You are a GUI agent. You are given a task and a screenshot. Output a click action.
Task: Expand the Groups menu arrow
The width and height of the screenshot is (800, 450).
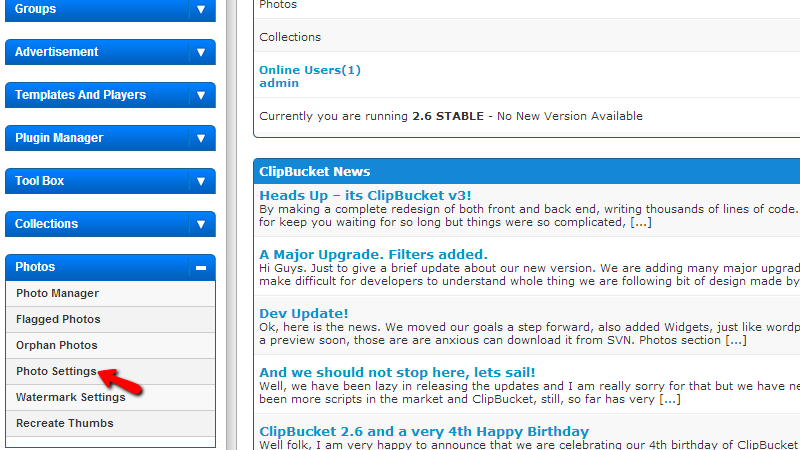coord(201,9)
